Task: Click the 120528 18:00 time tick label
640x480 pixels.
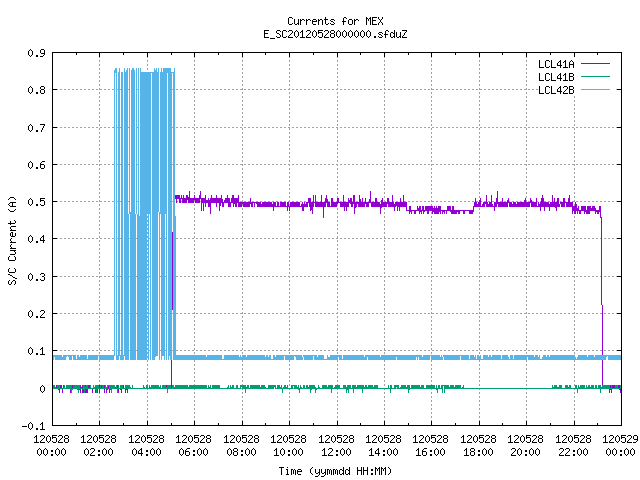Action: 478,446
